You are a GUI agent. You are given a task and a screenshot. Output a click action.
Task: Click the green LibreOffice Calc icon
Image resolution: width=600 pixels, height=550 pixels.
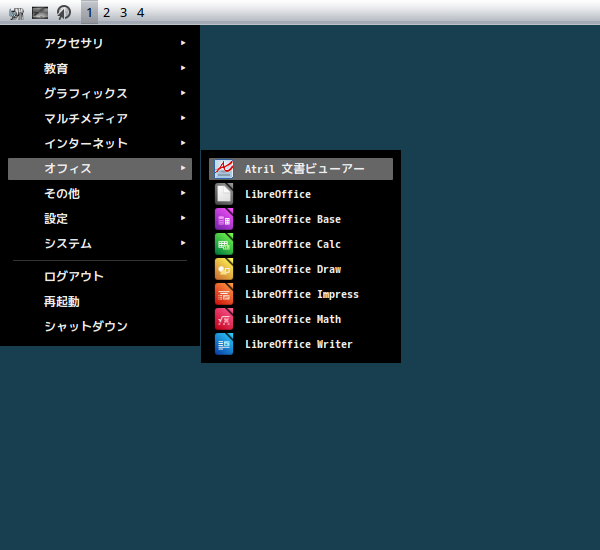click(224, 244)
